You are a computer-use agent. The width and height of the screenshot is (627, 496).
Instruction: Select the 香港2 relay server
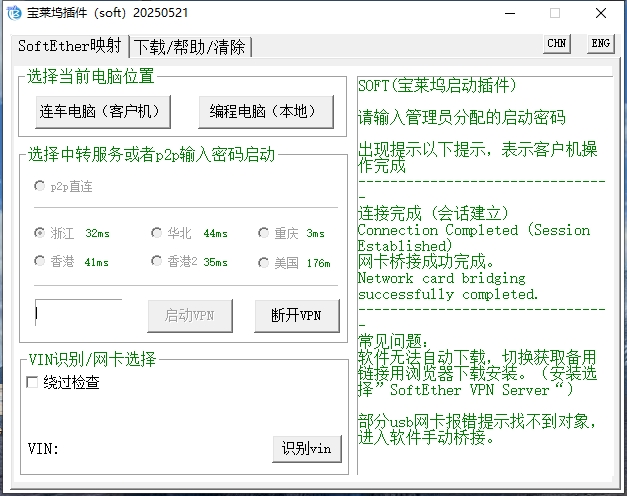(157, 262)
